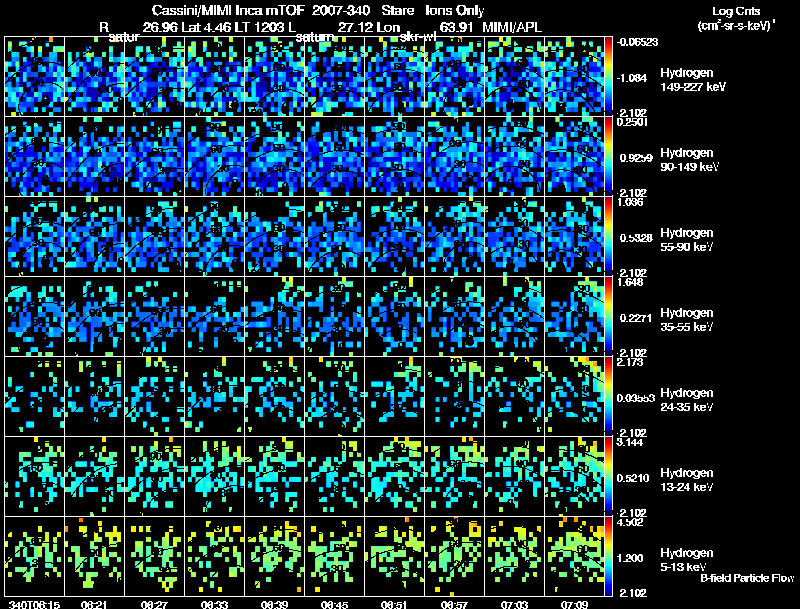Click the 'Ions Only' text in the title
Viewport: 800px width, 609px height.
pyautogui.click(x=454, y=10)
